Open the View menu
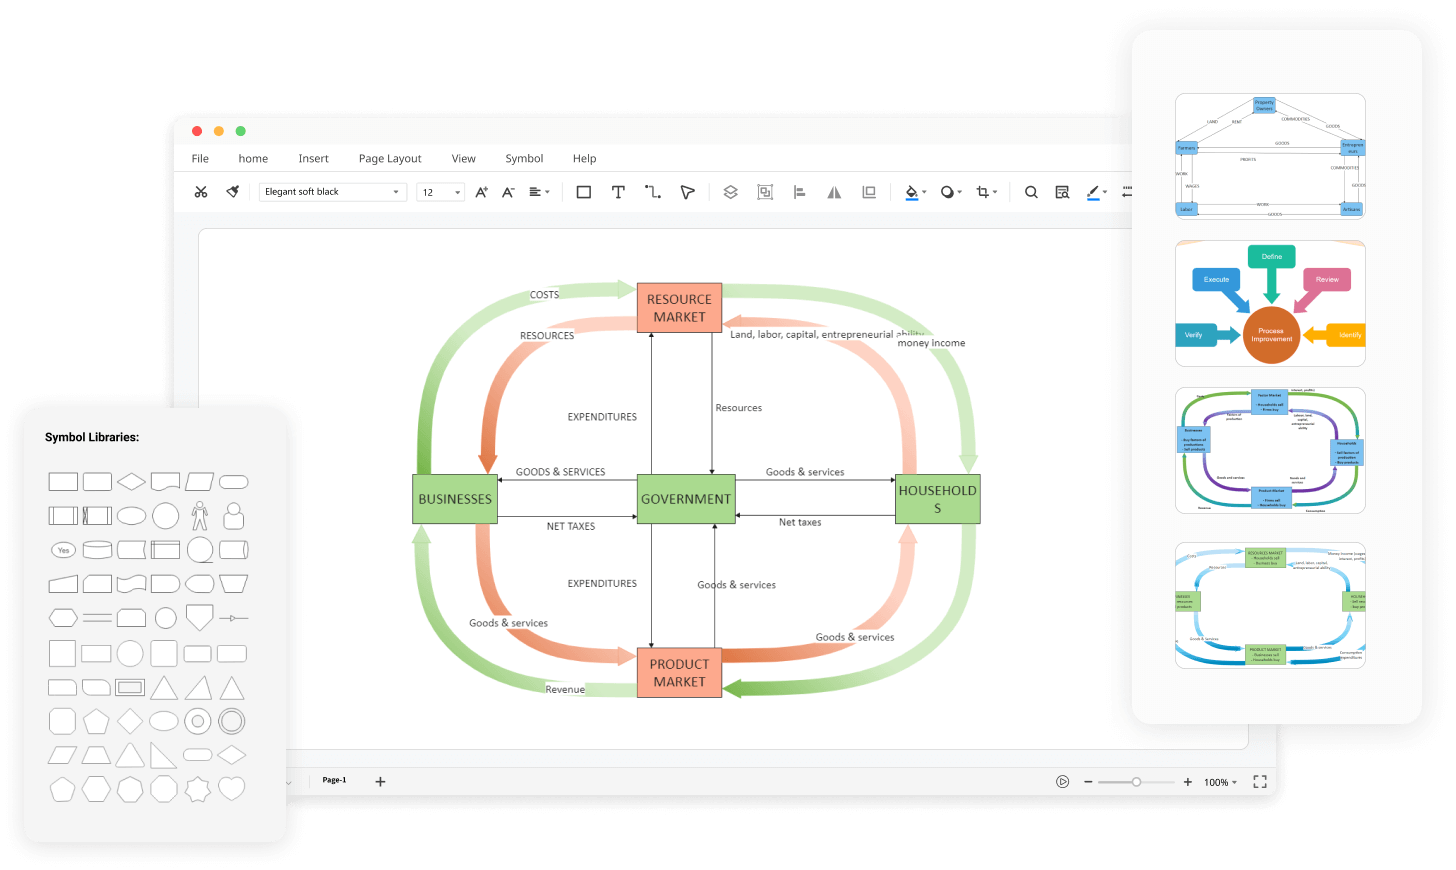The width and height of the screenshot is (1456, 870). click(x=463, y=158)
